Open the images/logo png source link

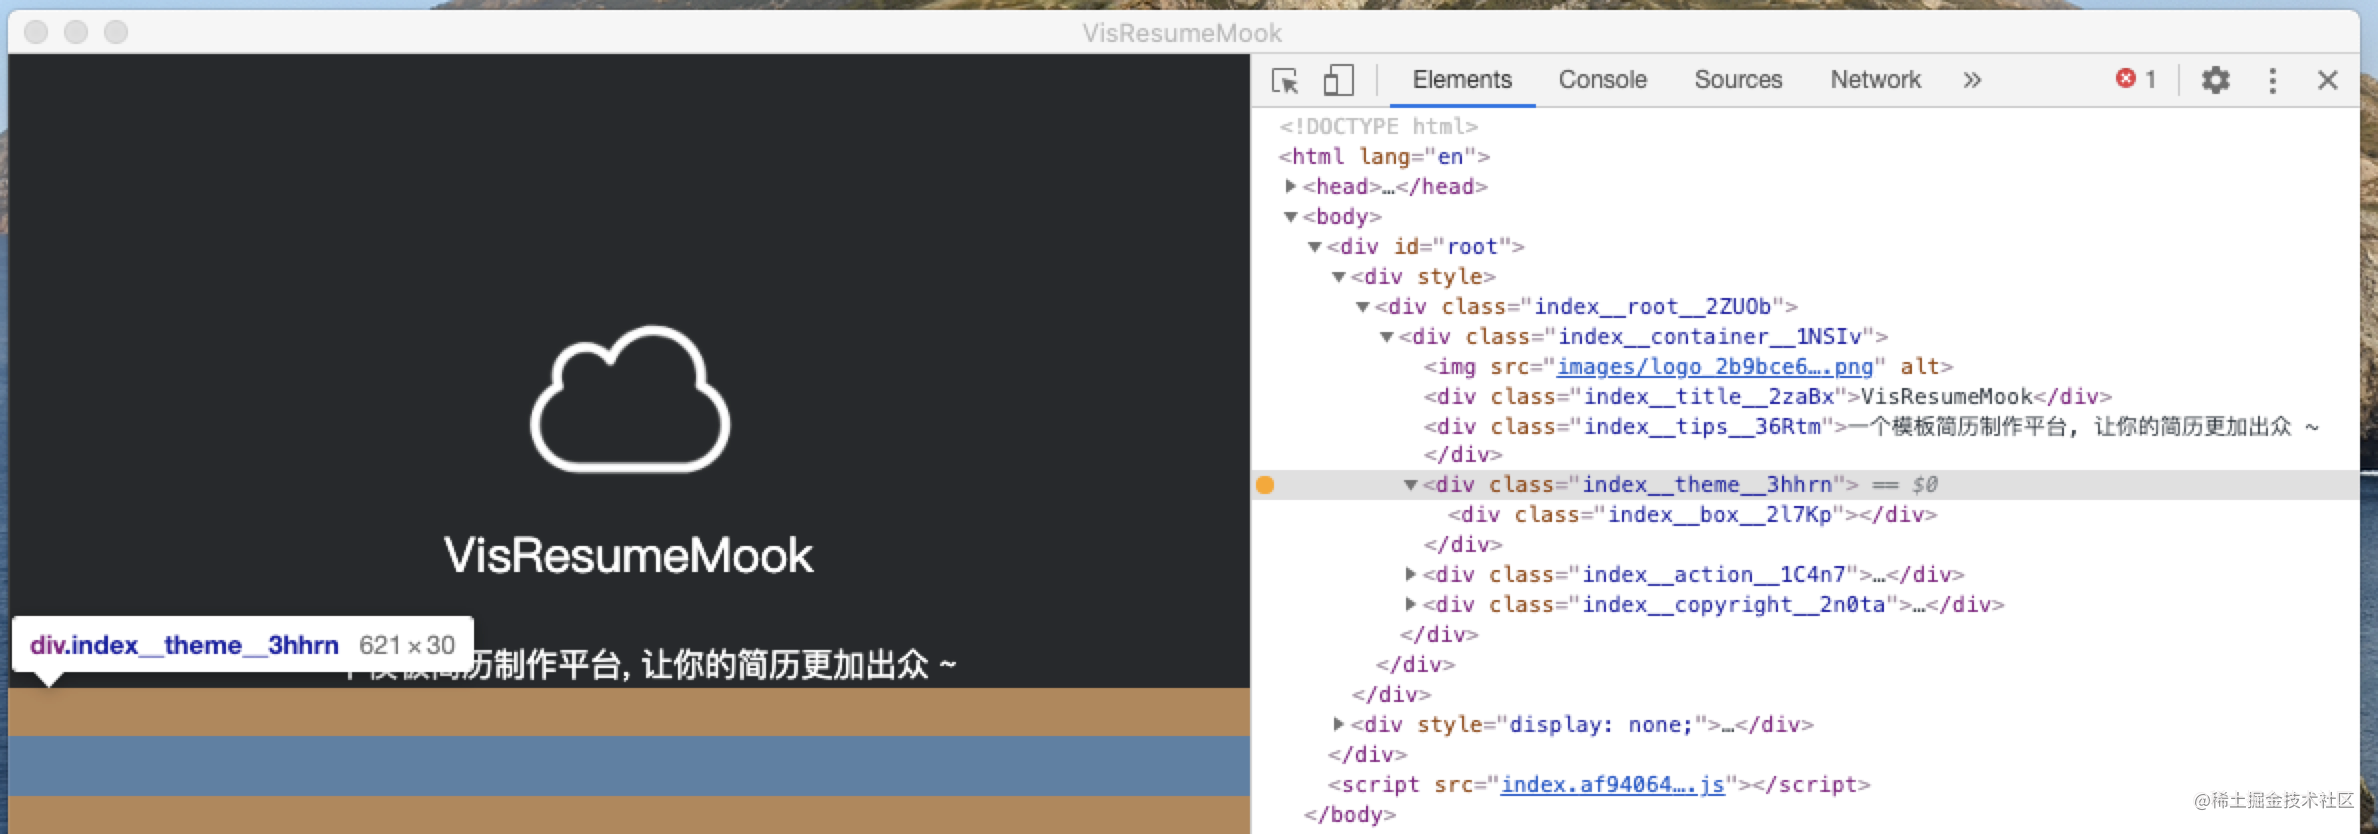[x=1714, y=367]
